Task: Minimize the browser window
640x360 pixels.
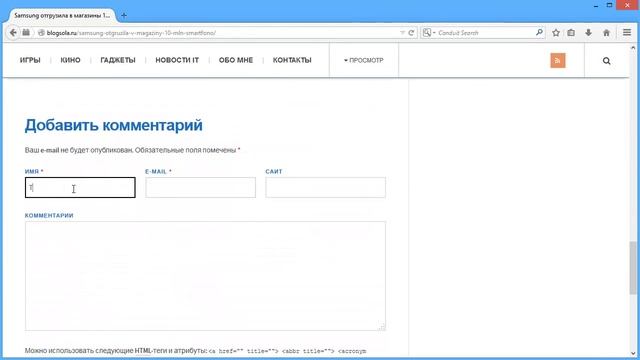Action: click(x=596, y=6)
